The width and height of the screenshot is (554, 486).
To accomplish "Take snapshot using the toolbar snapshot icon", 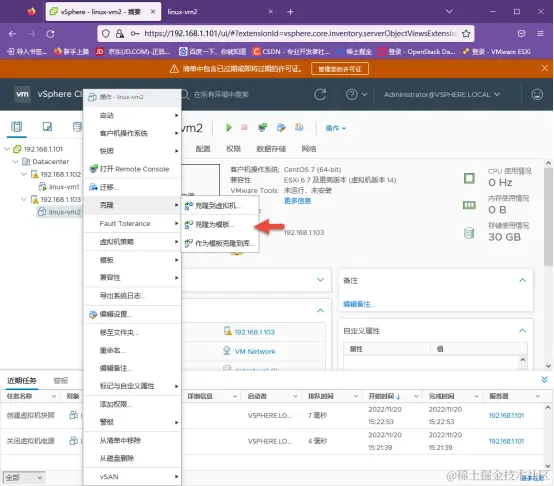I will click(x=299, y=127).
